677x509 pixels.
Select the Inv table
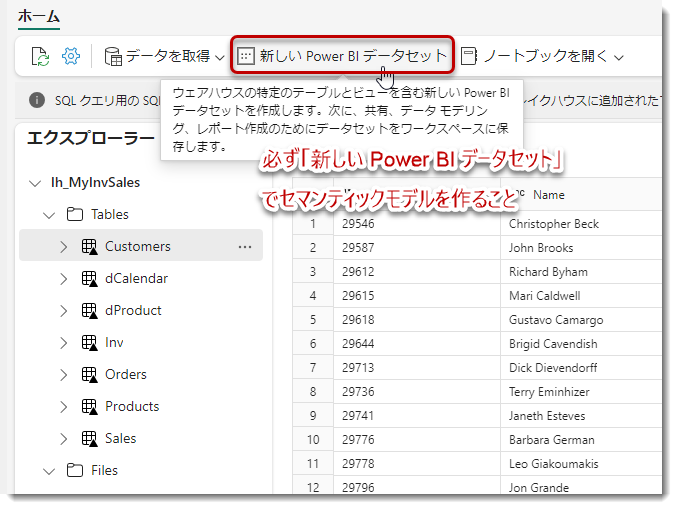point(114,342)
